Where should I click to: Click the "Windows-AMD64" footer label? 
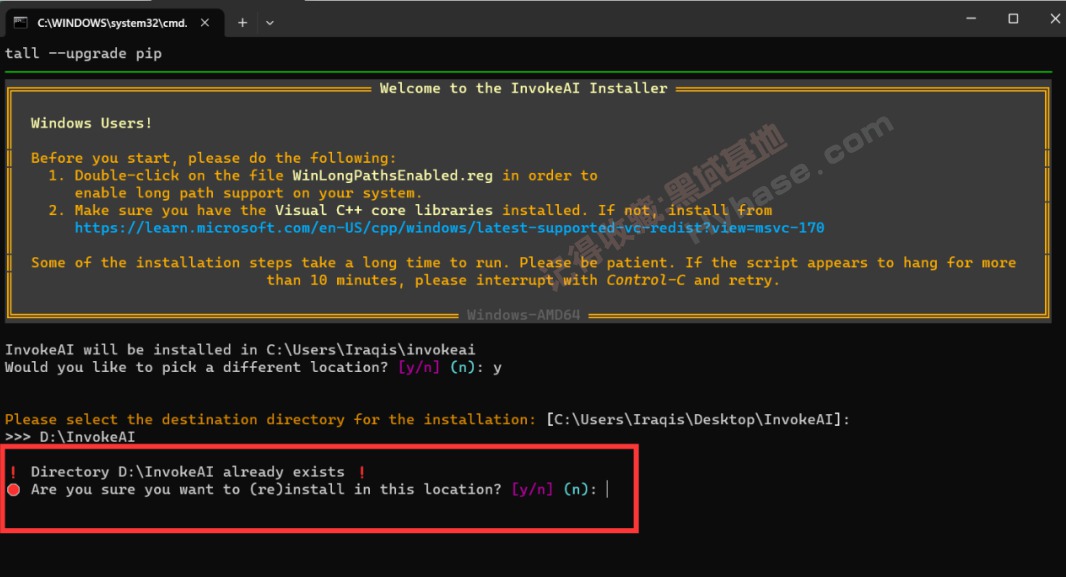coord(523,315)
